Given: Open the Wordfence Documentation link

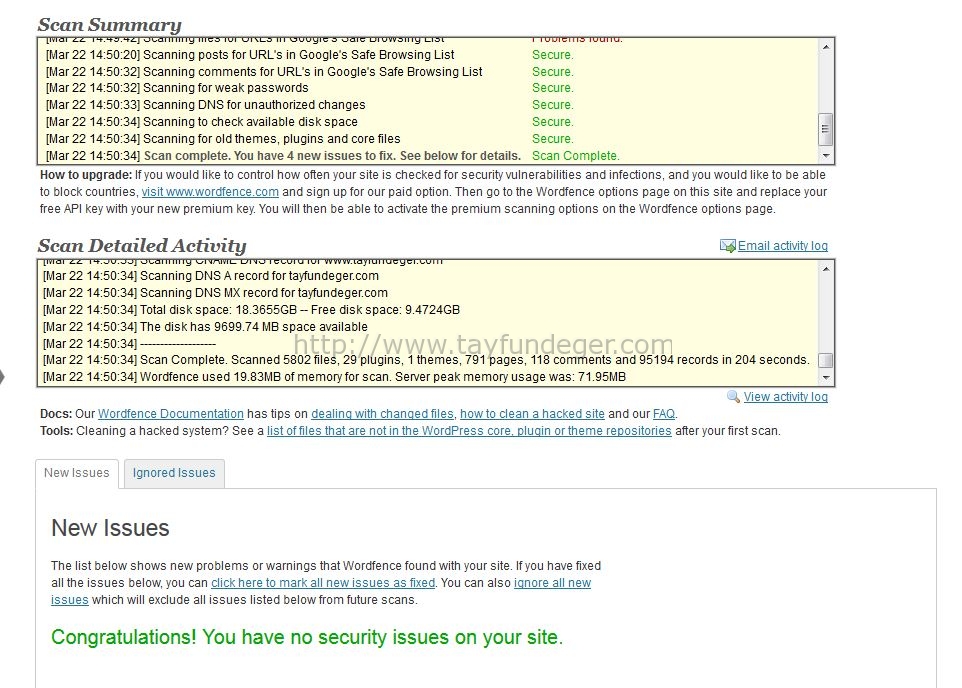Looking at the screenshot, I should pos(171,414).
